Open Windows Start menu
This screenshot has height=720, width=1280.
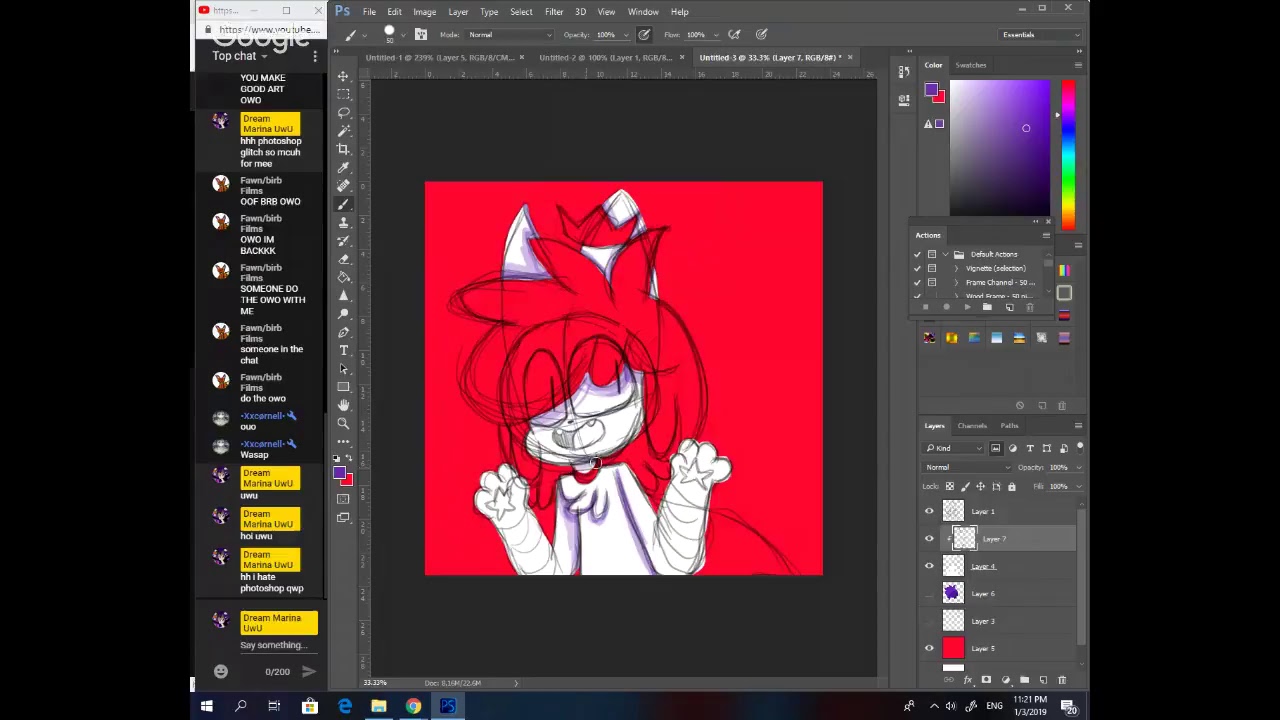point(206,707)
